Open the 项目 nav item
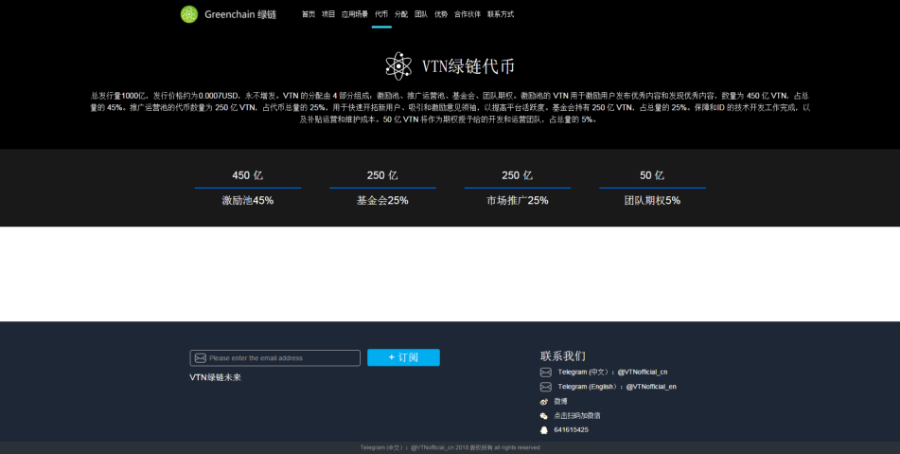This screenshot has height=454, width=900. pos(328,14)
